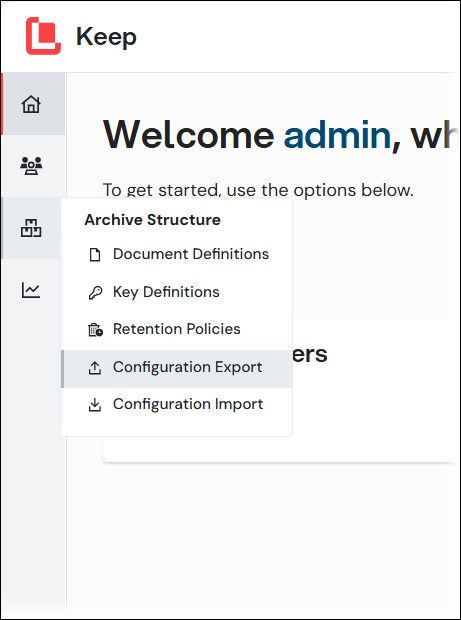Select Retention Policies menu entry

click(177, 329)
